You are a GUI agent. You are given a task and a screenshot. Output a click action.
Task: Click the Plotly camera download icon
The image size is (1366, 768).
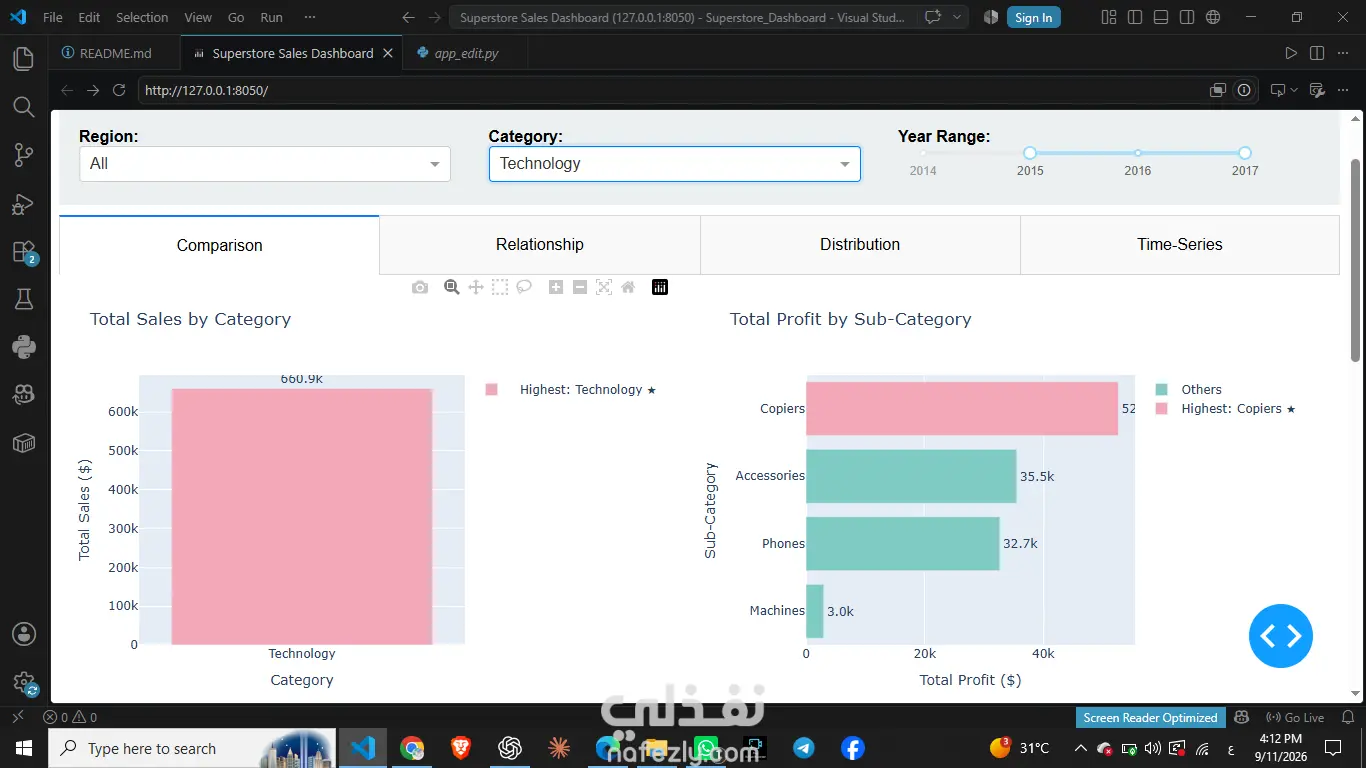pyautogui.click(x=420, y=287)
